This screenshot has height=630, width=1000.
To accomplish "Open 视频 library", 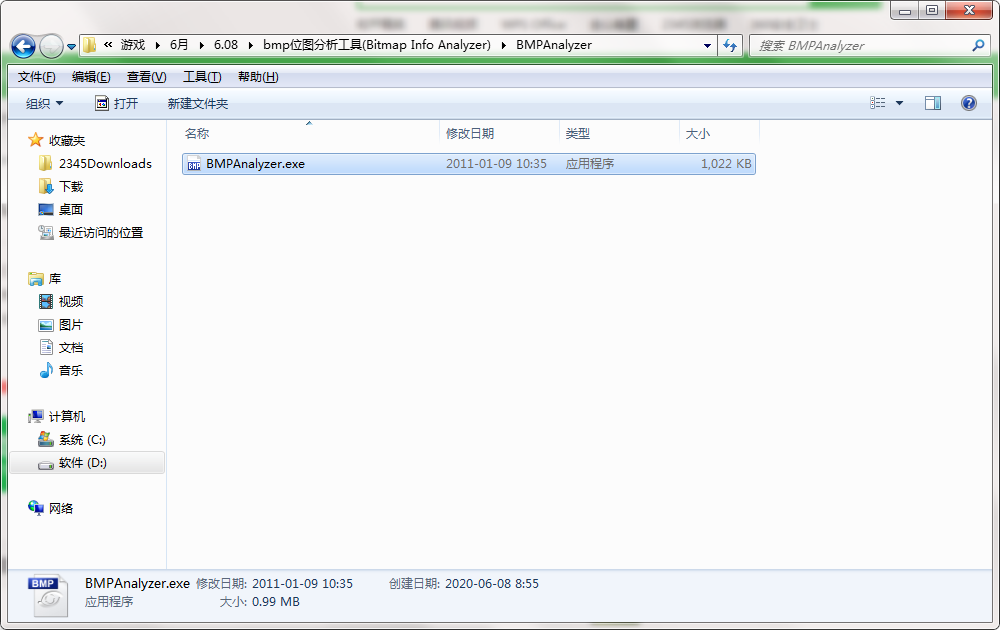I will click(x=71, y=302).
